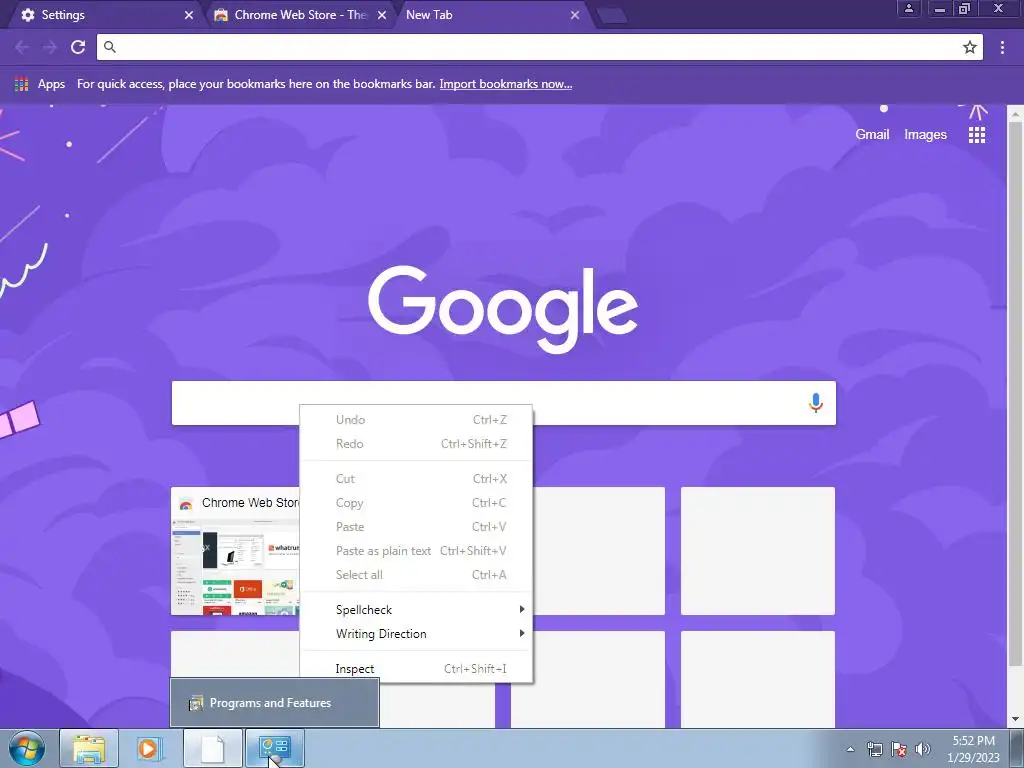The height and width of the screenshot is (768, 1024).
Task: Click the browser forward arrow
Action: click(x=50, y=47)
